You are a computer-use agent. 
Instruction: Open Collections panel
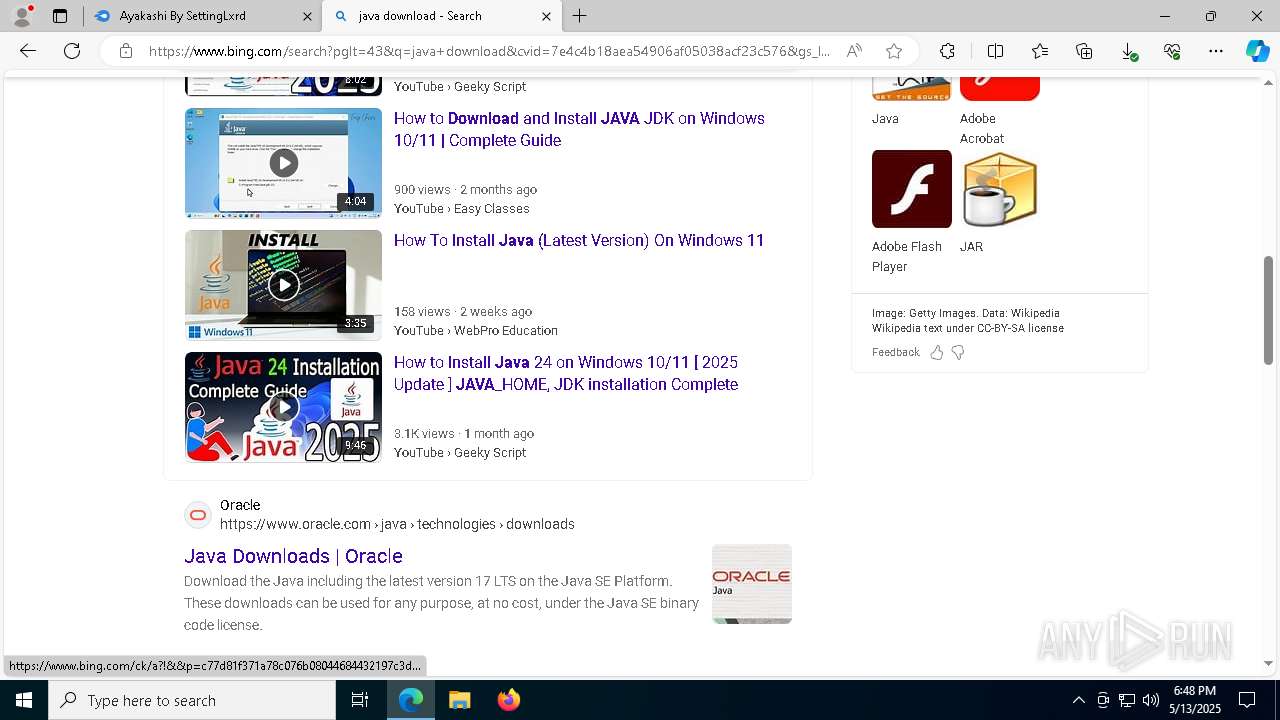tap(1084, 51)
